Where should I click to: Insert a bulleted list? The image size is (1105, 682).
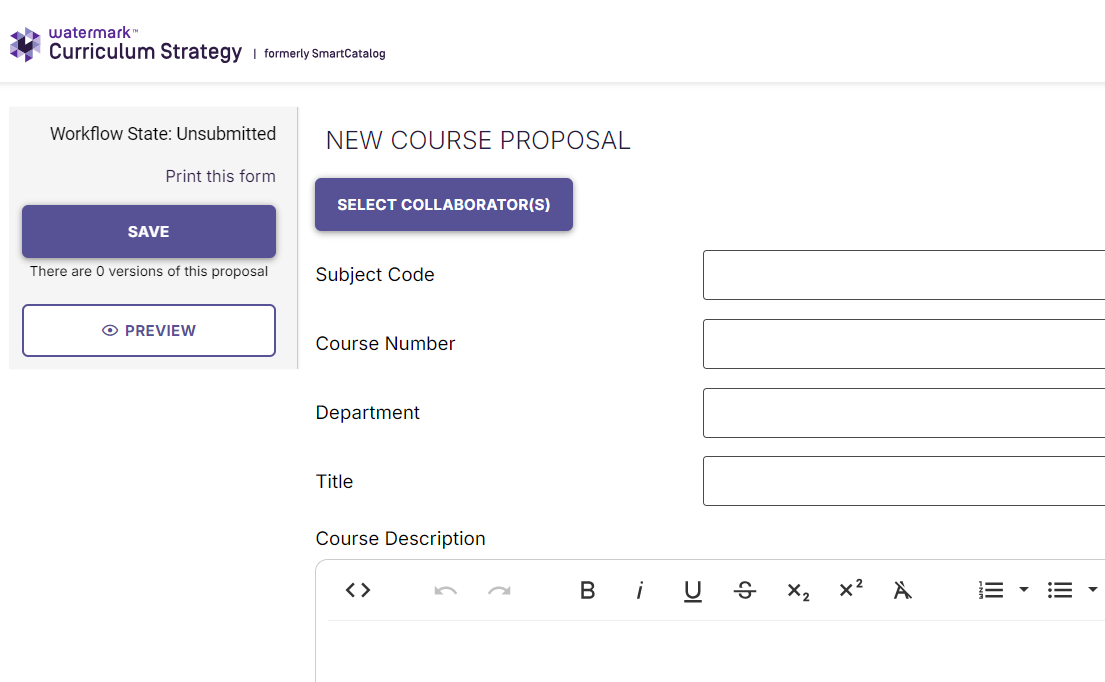1060,590
